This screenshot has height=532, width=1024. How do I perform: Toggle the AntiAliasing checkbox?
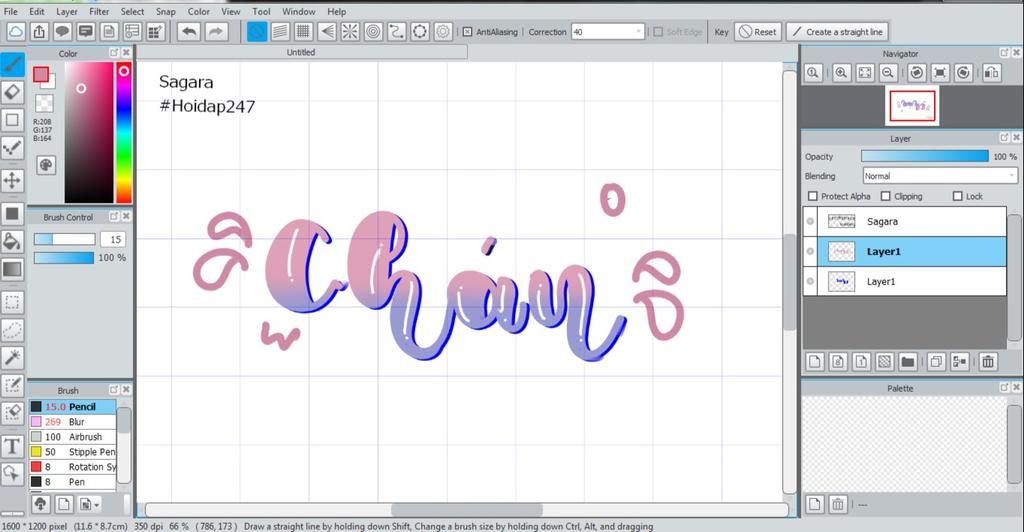[468, 31]
